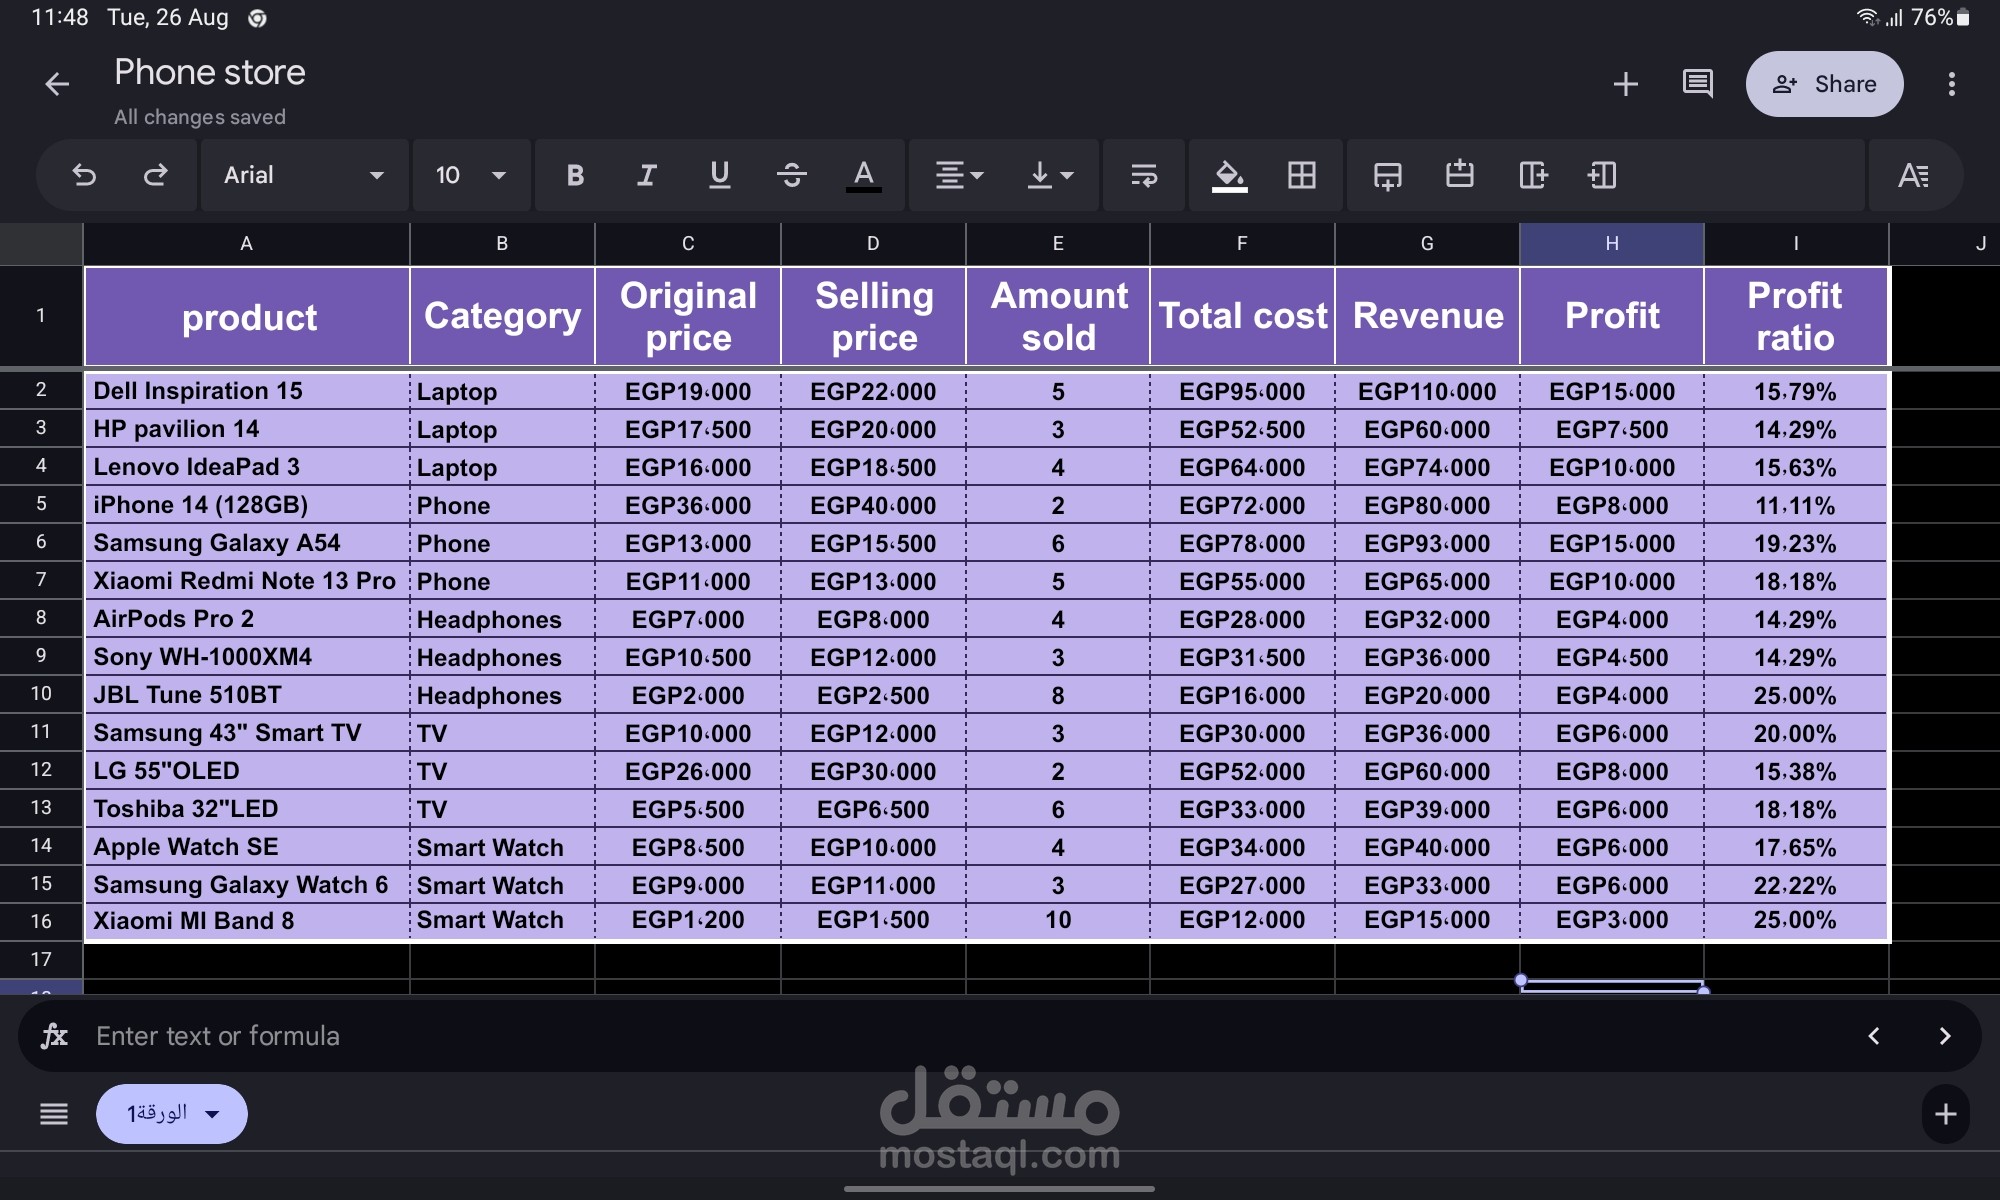2000x1200 pixels.
Task: Tap the Wi-Fi status icon
Action: [x=1867, y=18]
